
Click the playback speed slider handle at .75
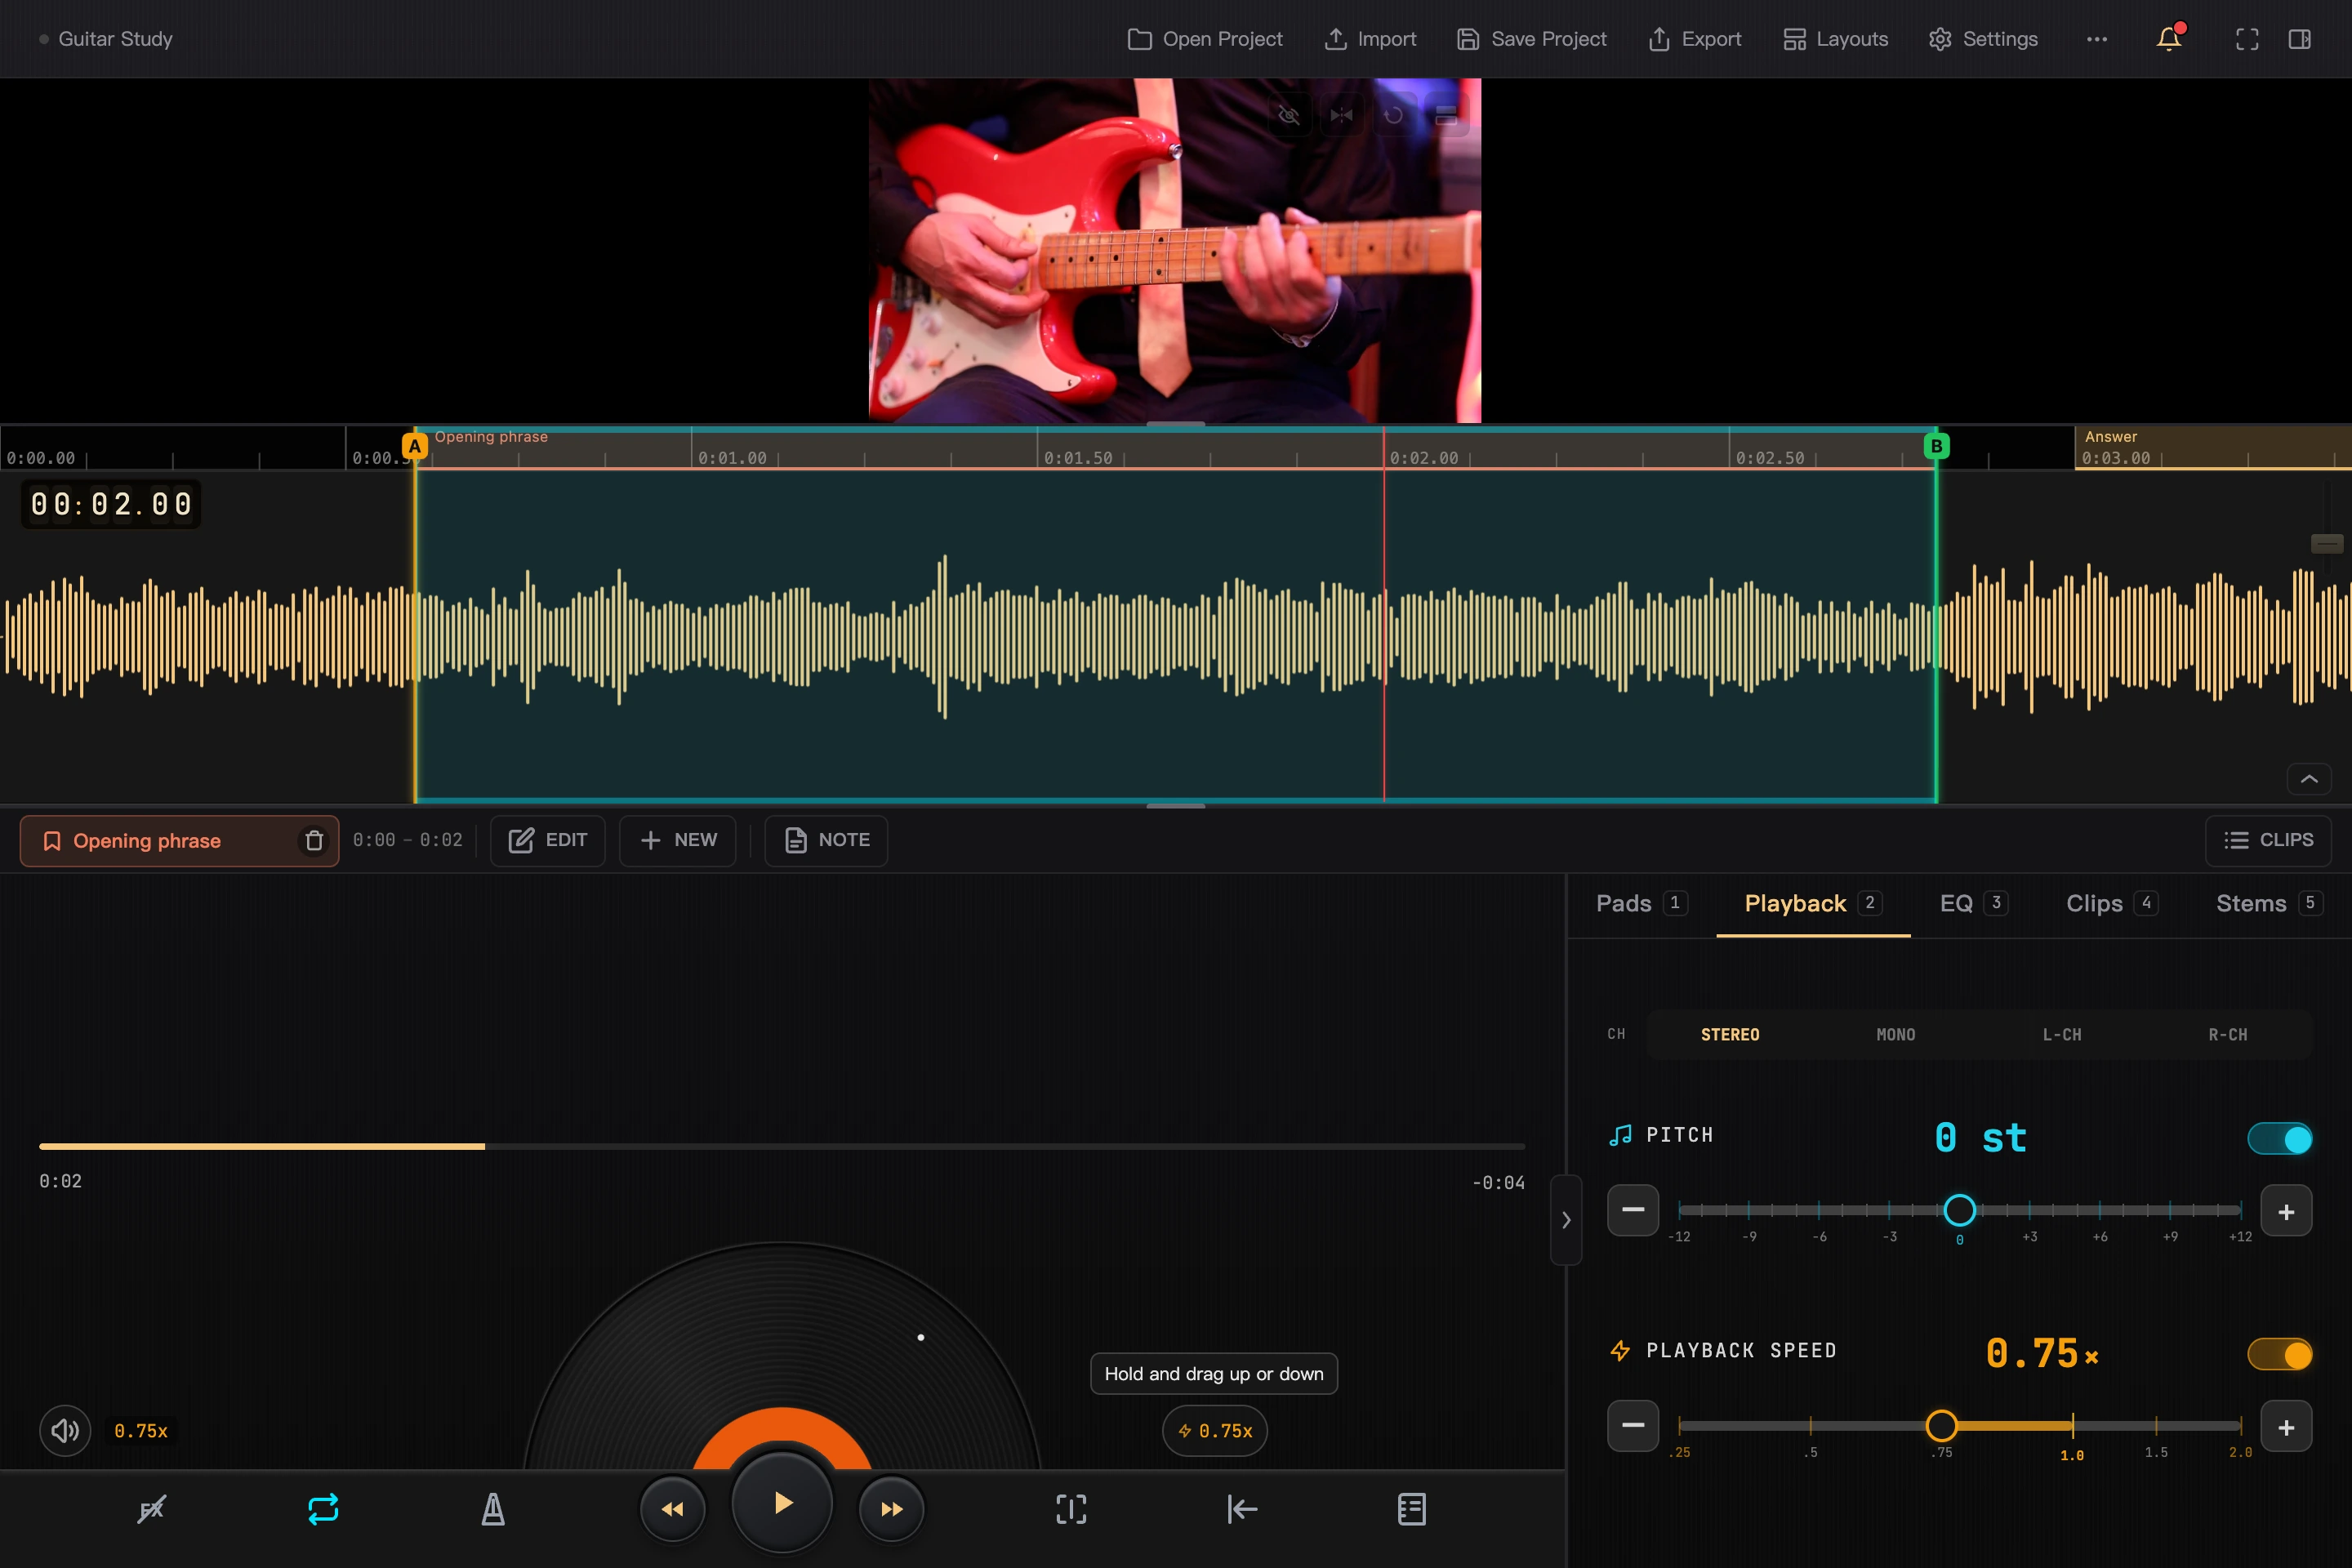click(1941, 1425)
